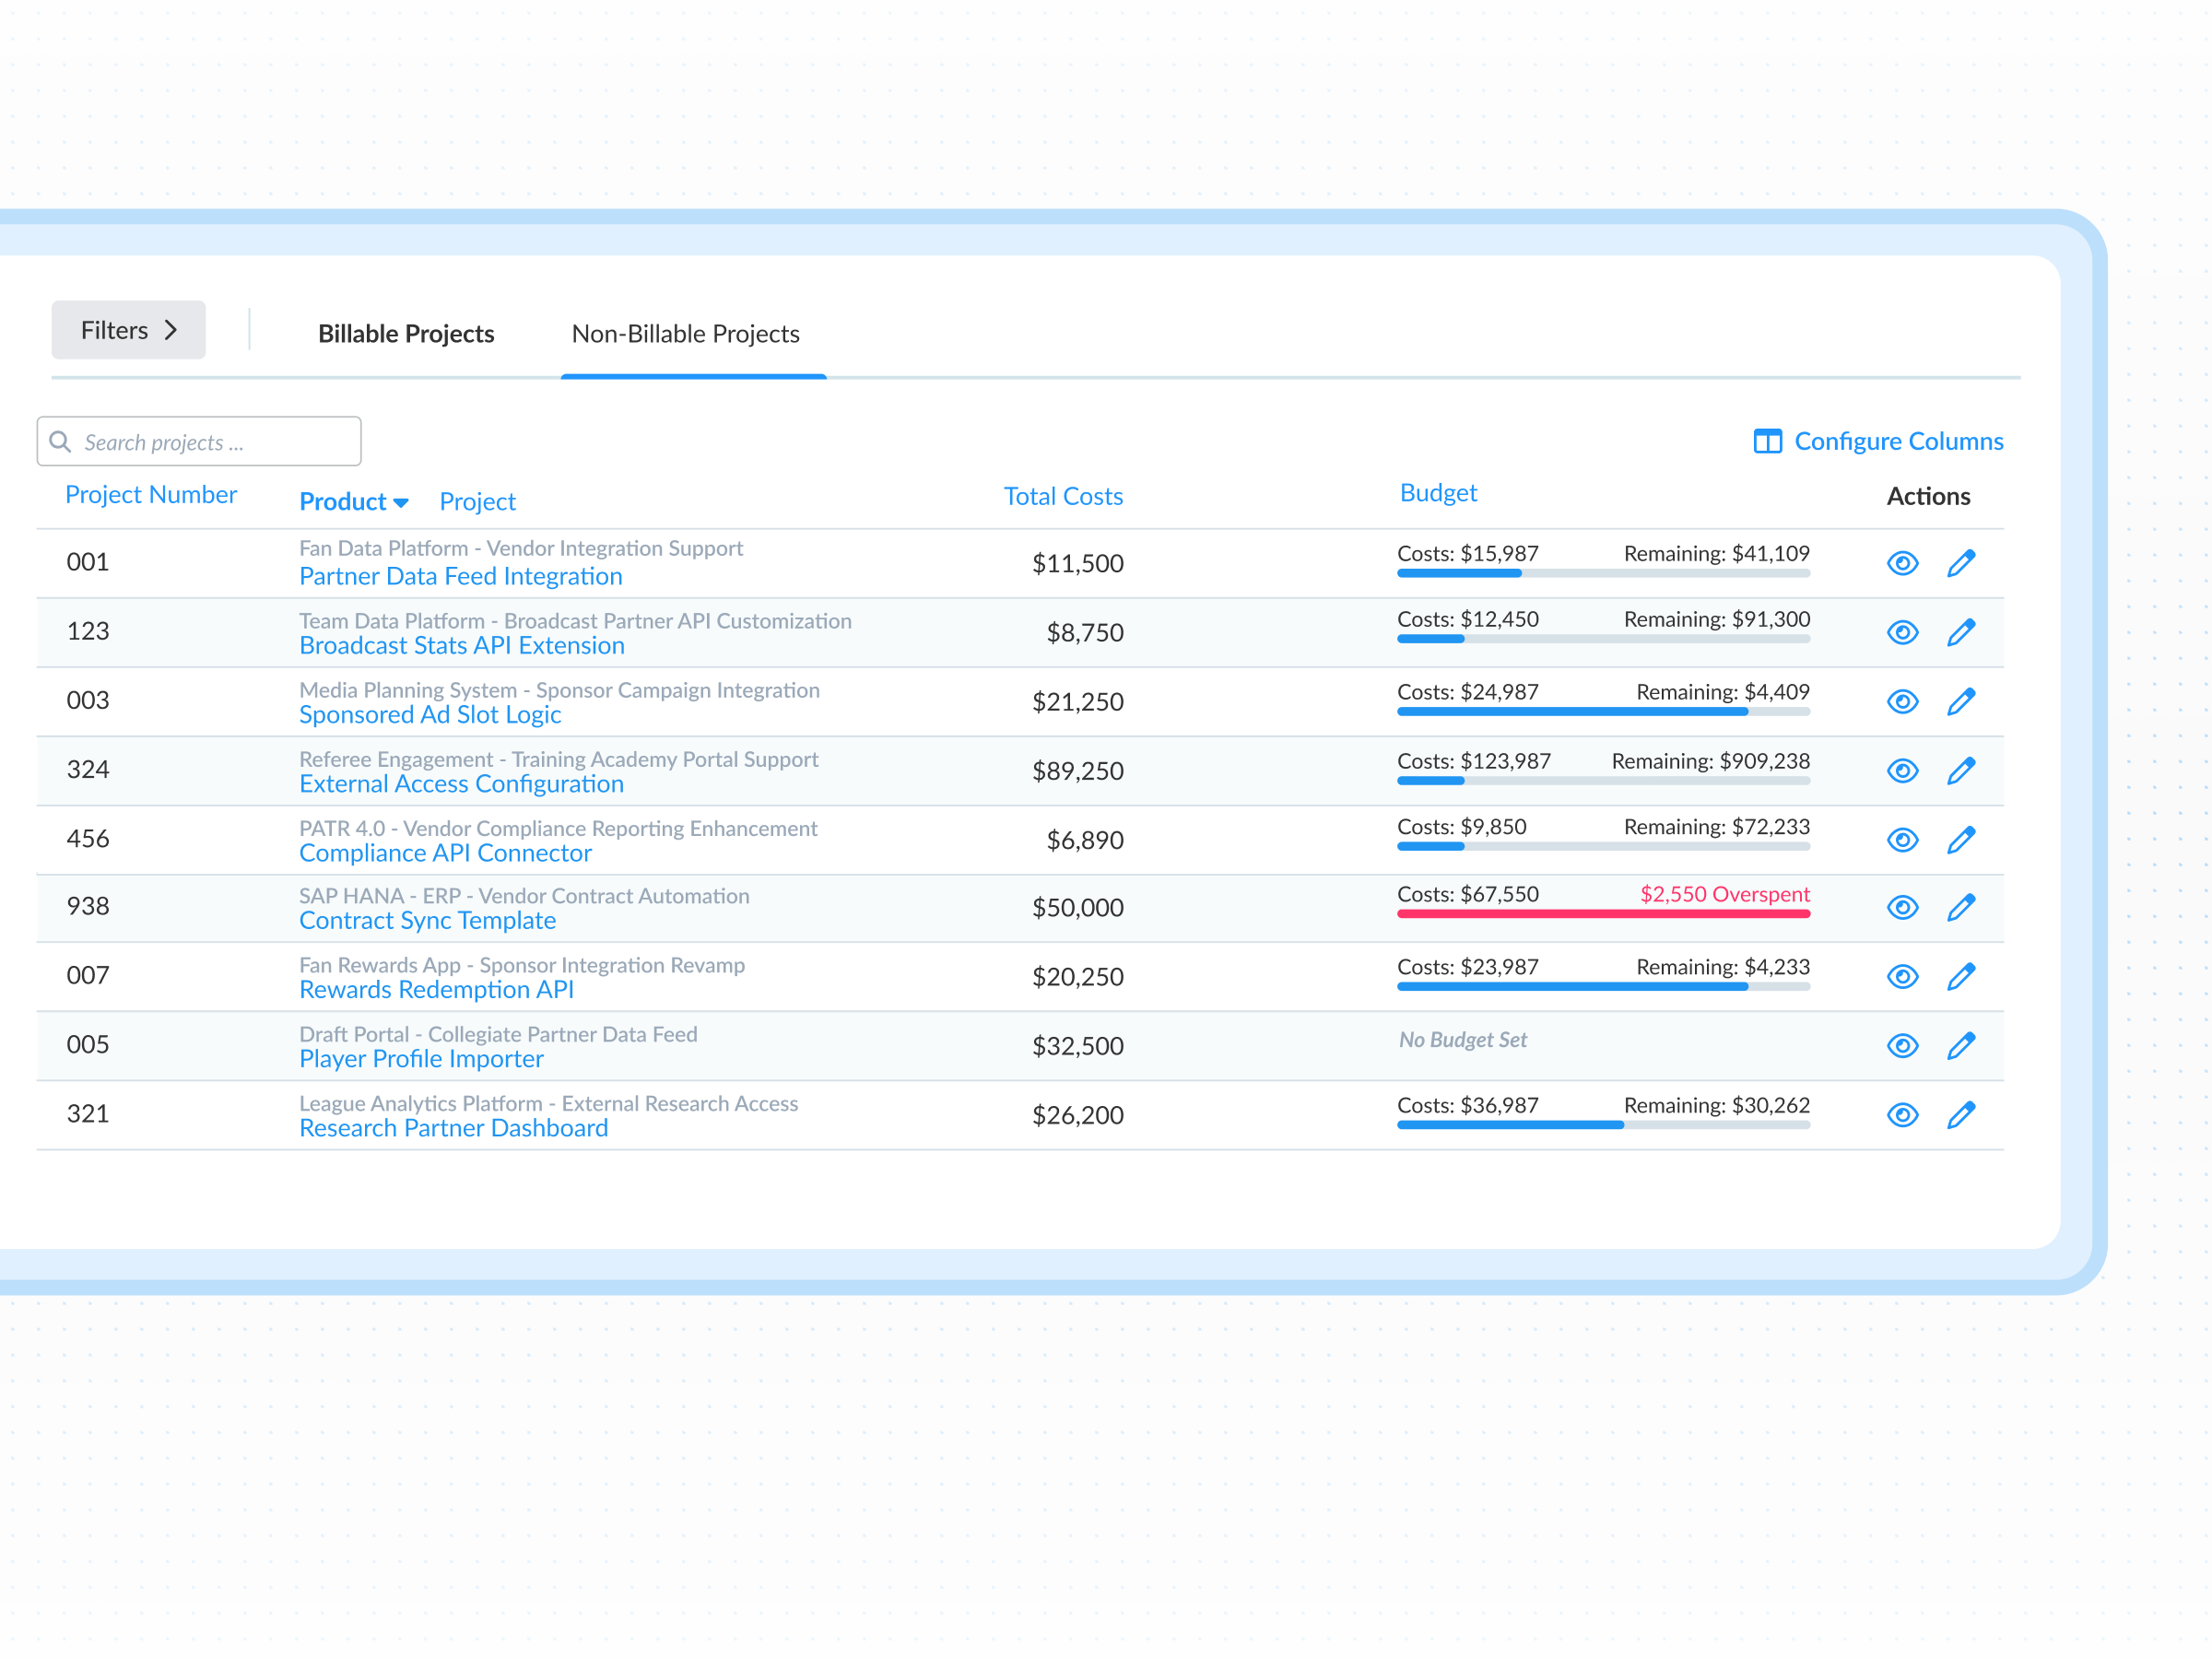Image resolution: width=2212 pixels, height=1659 pixels.
Task: Click edit pencil for project 321
Action: pyautogui.click(x=1960, y=1114)
